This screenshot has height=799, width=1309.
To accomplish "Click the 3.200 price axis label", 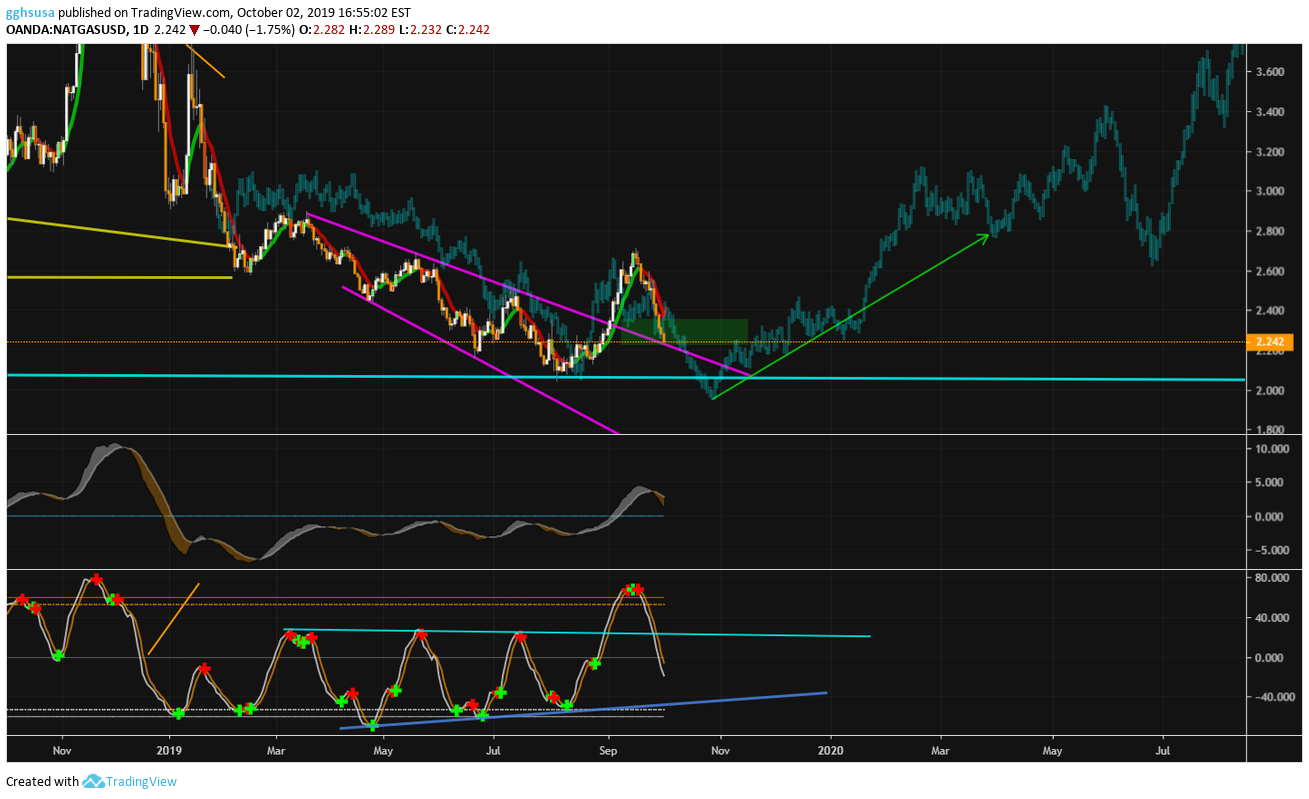I will click(x=1272, y=152).
